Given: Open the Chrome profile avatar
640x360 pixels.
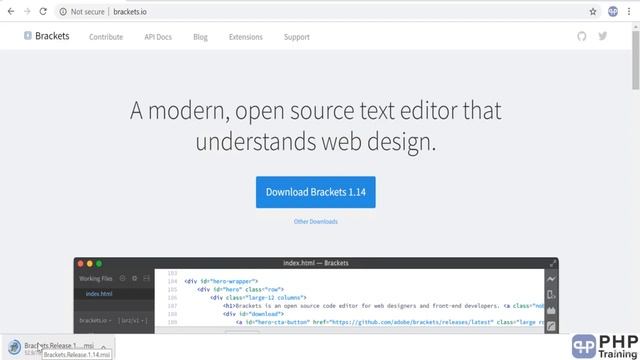Looking at the screenshot, I should [613, 11].
